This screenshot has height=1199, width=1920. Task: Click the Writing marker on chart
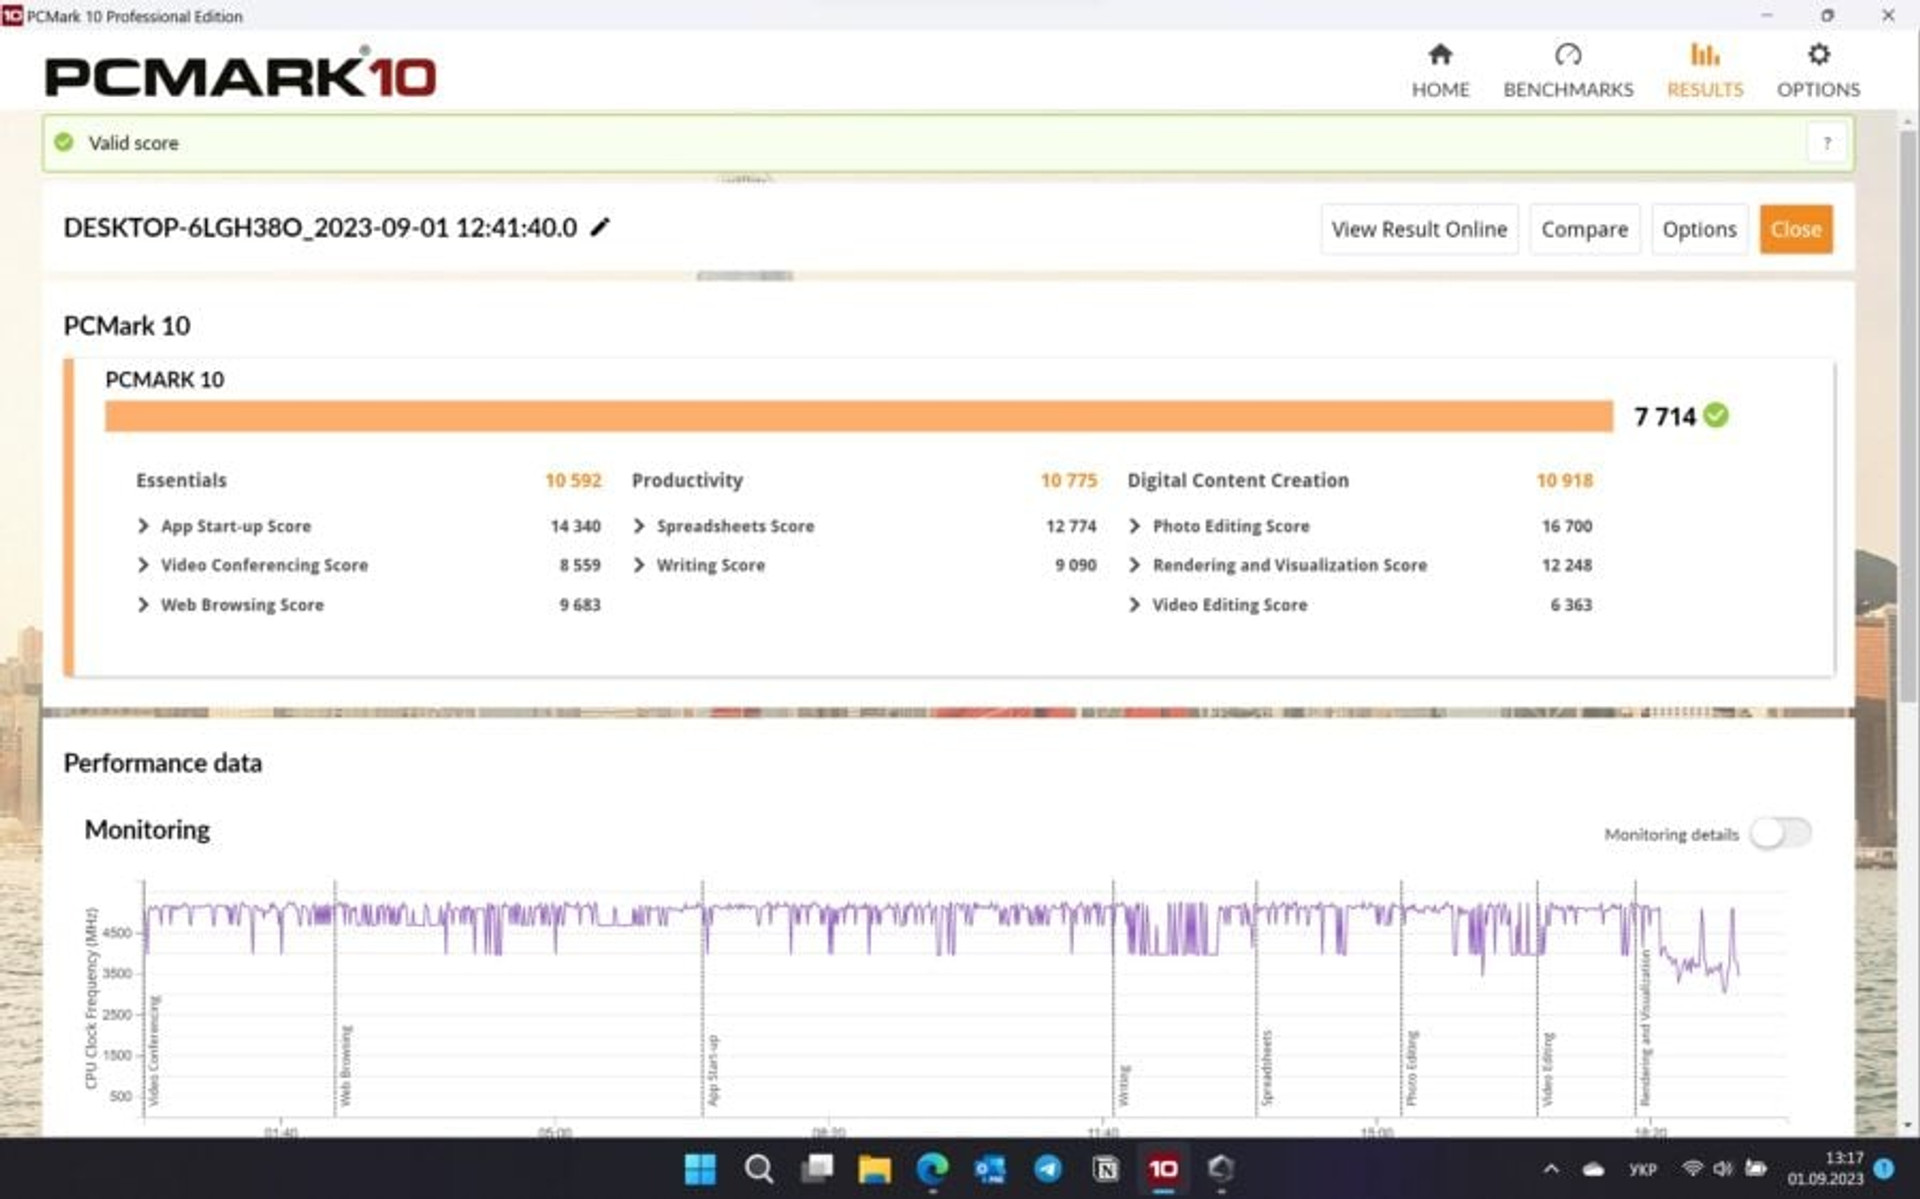coord(1124,1085)
